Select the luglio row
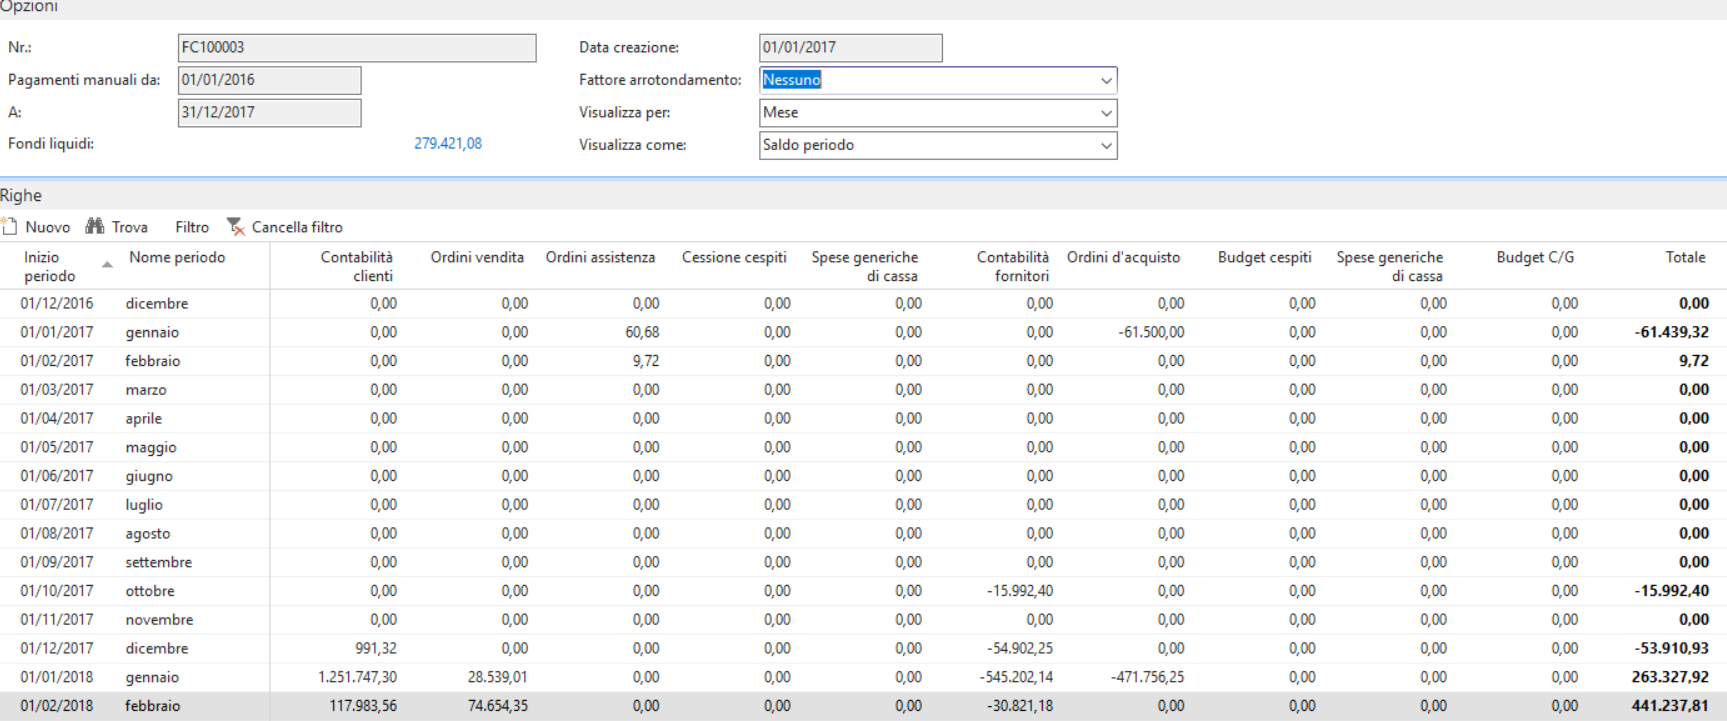 (863, 505)
